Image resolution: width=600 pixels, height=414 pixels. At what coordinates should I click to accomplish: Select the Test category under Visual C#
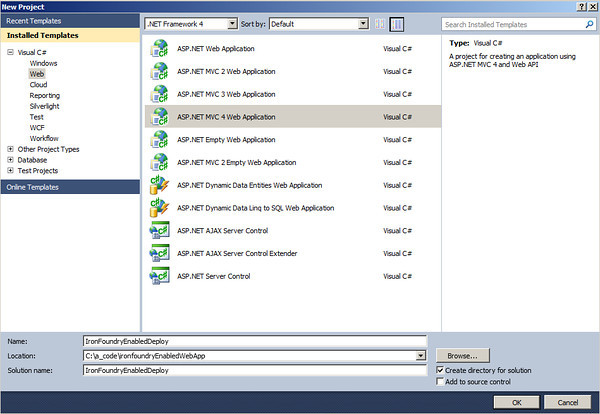[36, 117]
